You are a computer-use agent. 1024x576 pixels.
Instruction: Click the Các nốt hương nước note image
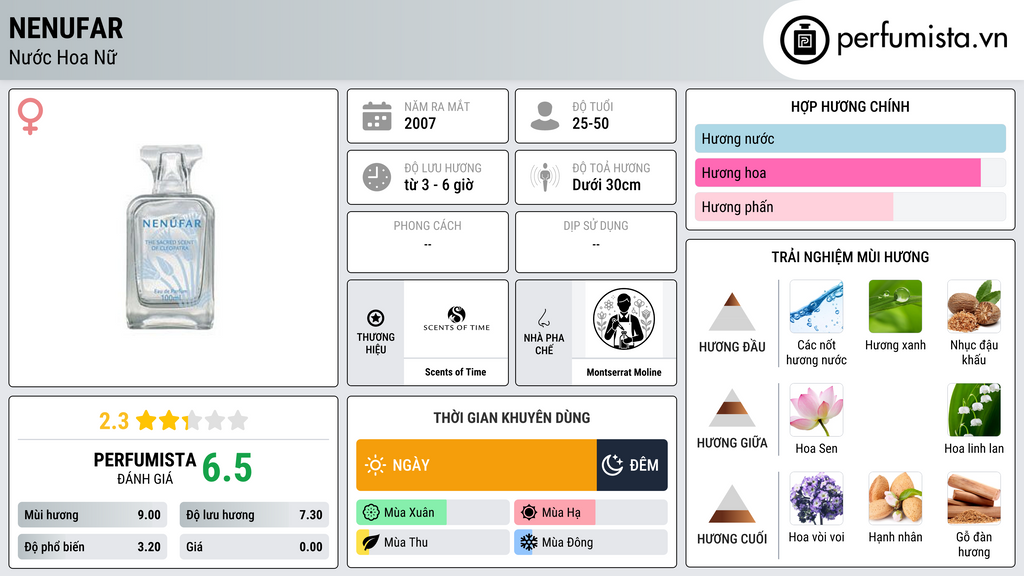[816, 307]
